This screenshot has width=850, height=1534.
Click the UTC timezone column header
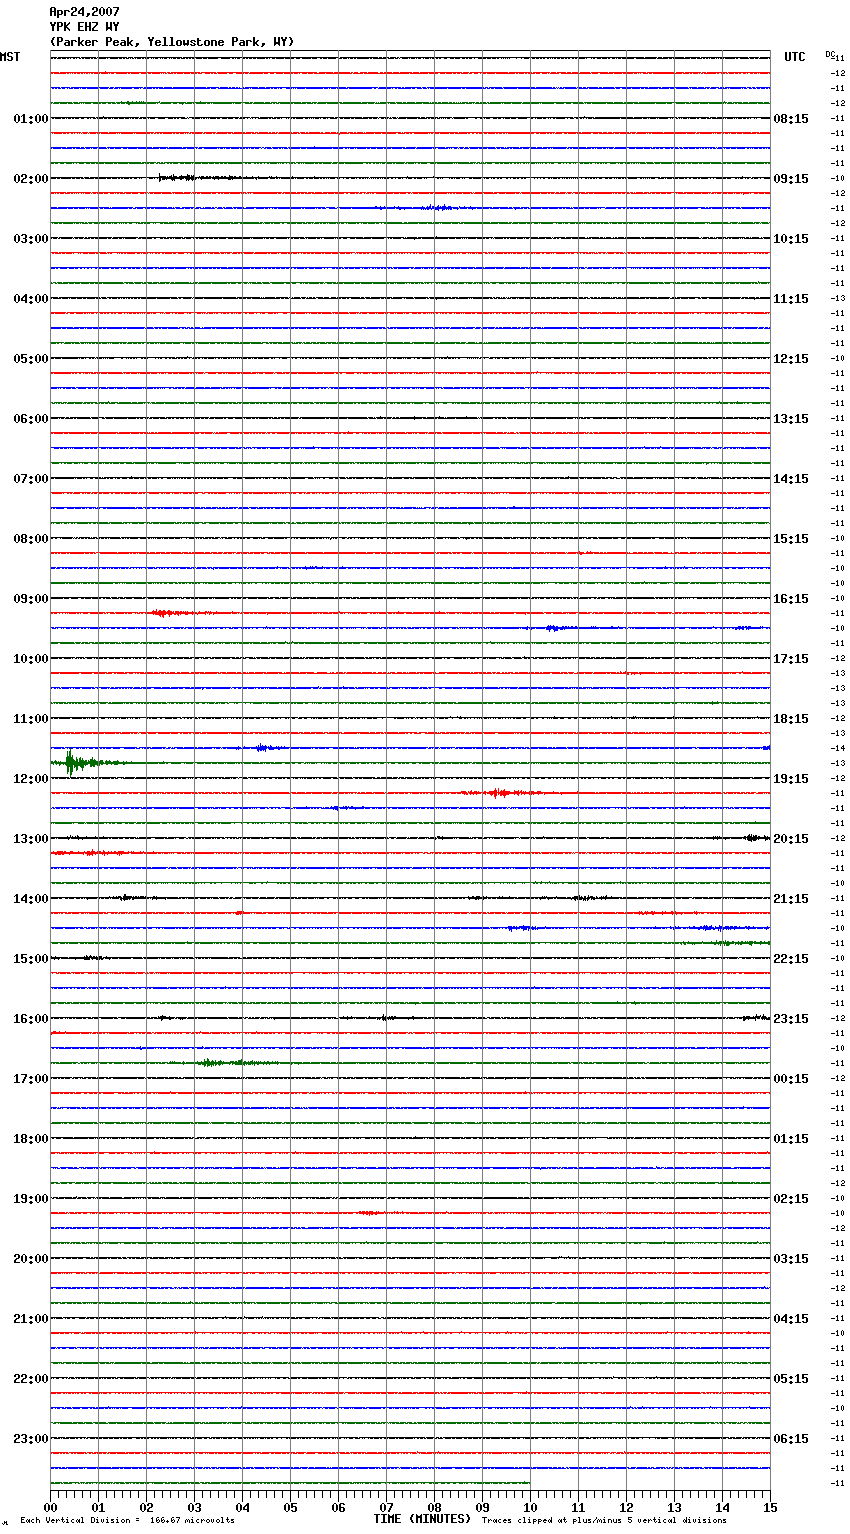795,57
